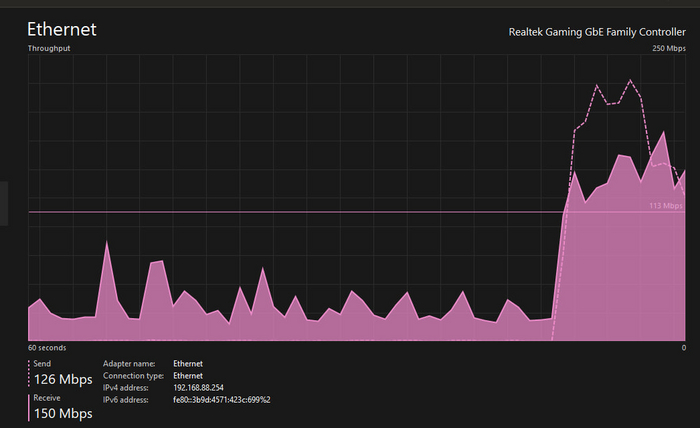Click the tallest dashed send peak in graph
Viewport: 700px width, 428px height.
pyautogui.click(x=630, y=80)
